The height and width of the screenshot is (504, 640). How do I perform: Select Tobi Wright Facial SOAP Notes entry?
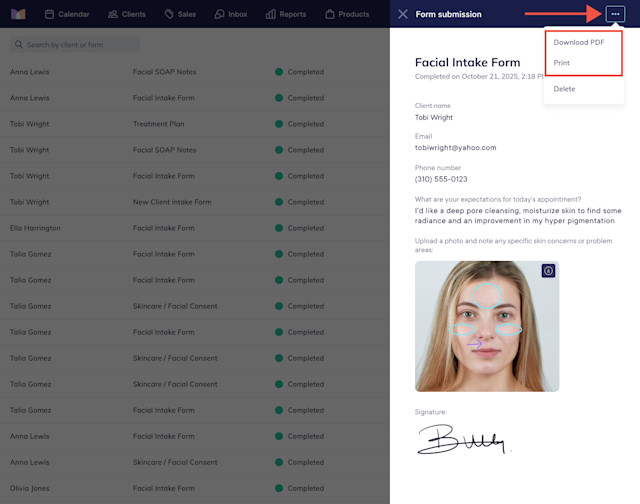(x=195, y=150)
